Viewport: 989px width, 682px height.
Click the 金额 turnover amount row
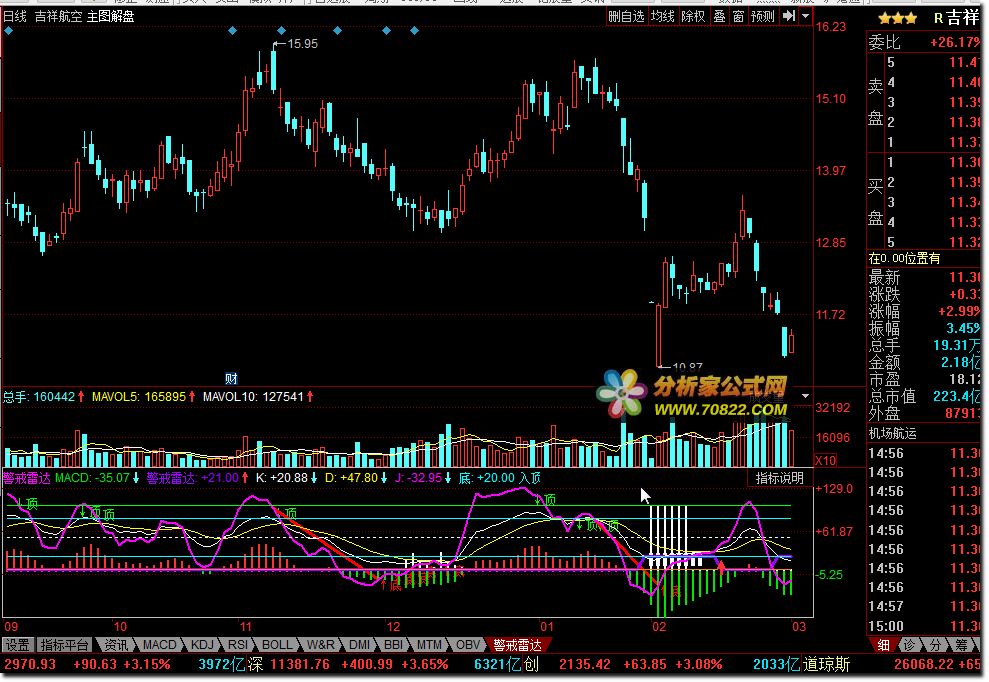click(x=924, y=362)
